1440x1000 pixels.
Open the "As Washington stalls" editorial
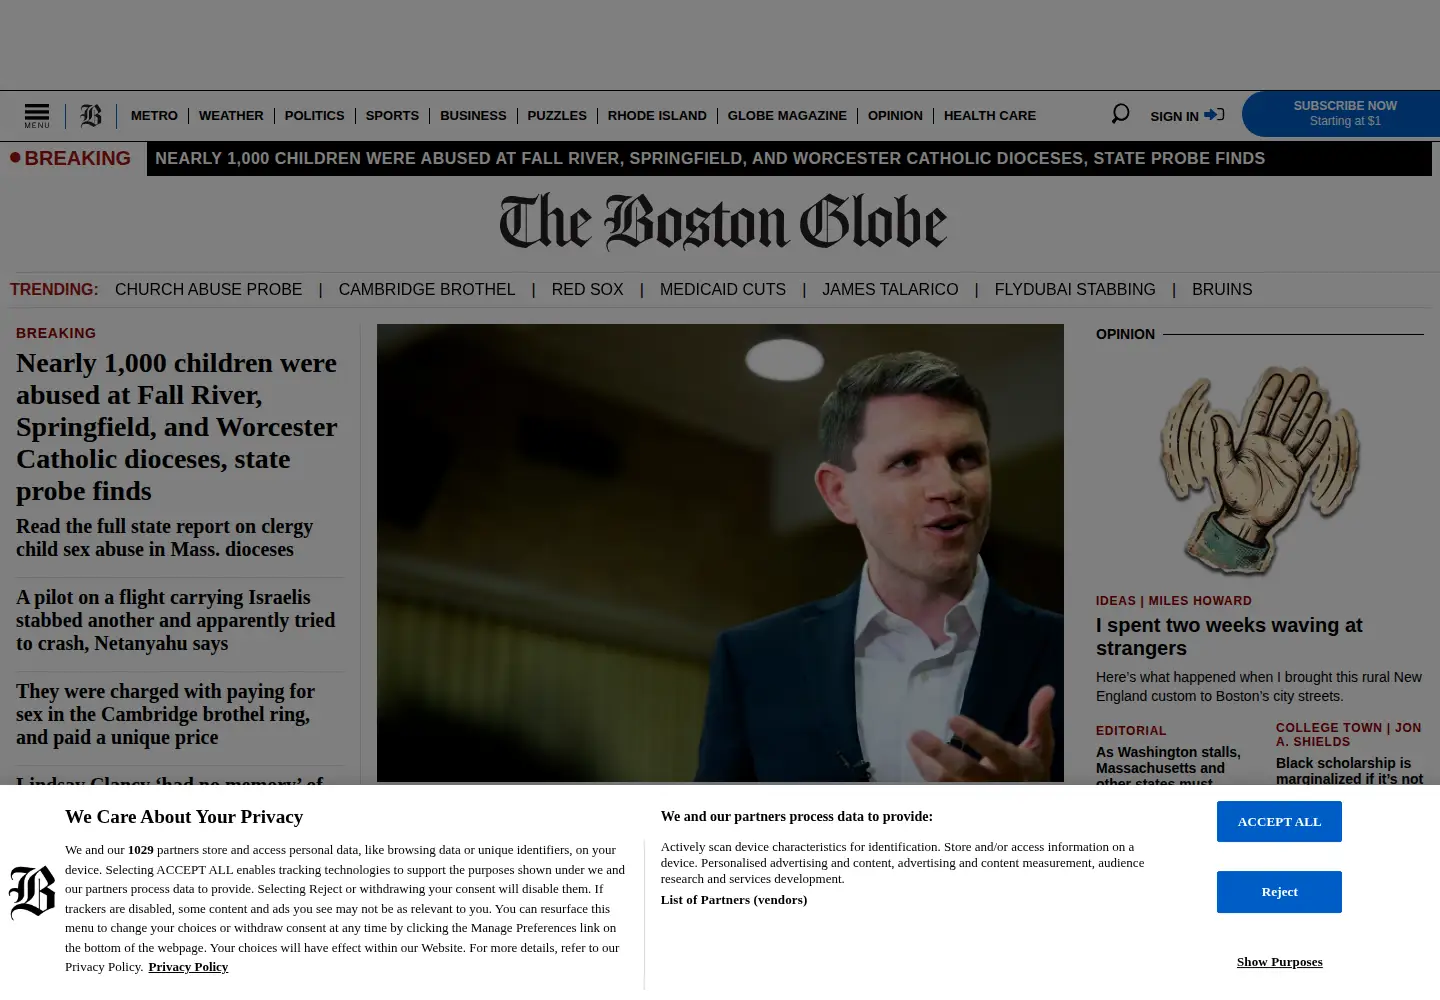point(1168,767)
